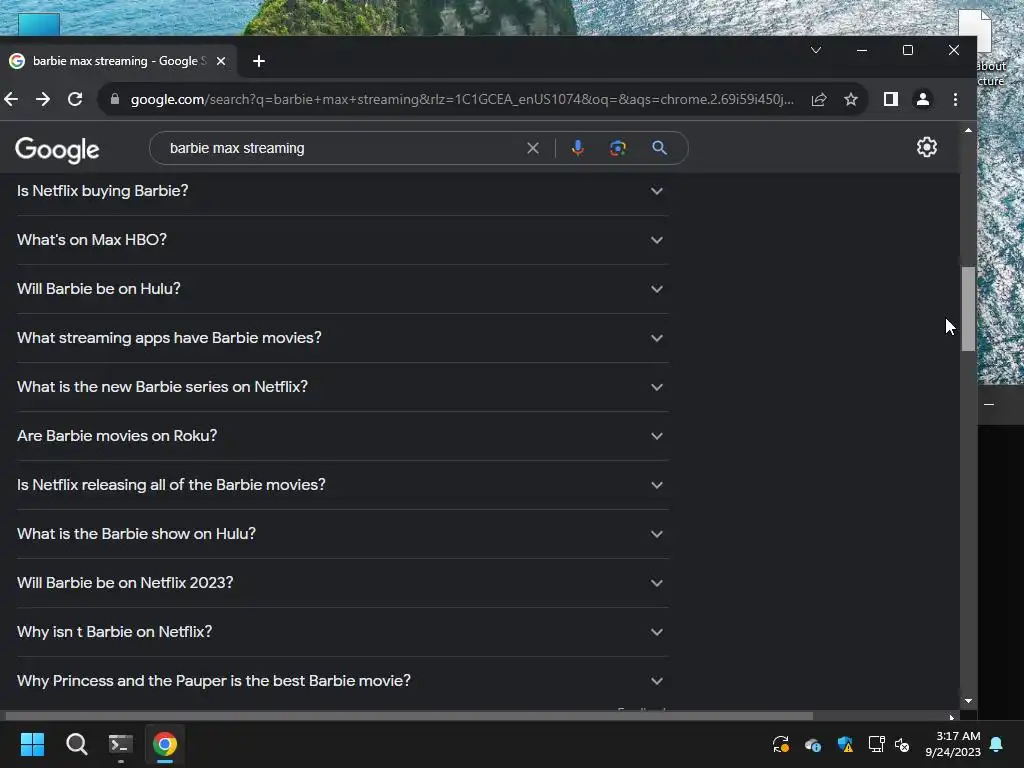Open a new tab with plus button

tap(259, 61)
